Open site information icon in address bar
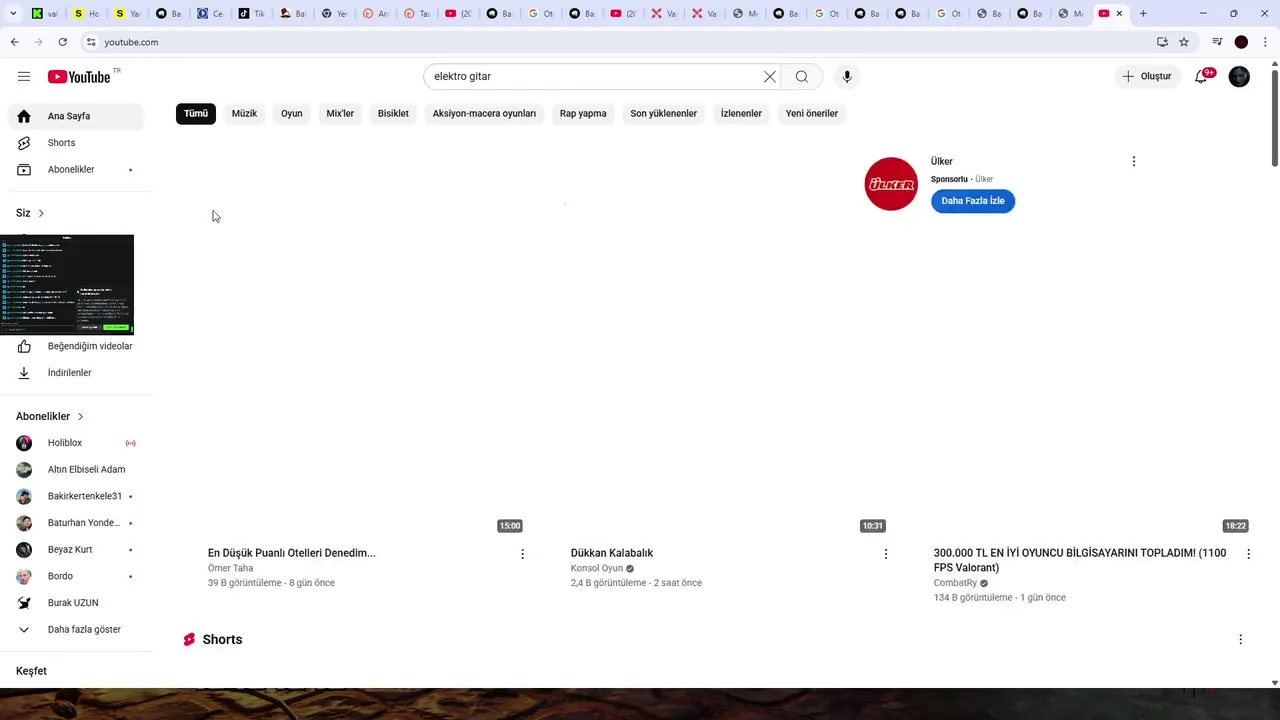 (90, 42)
